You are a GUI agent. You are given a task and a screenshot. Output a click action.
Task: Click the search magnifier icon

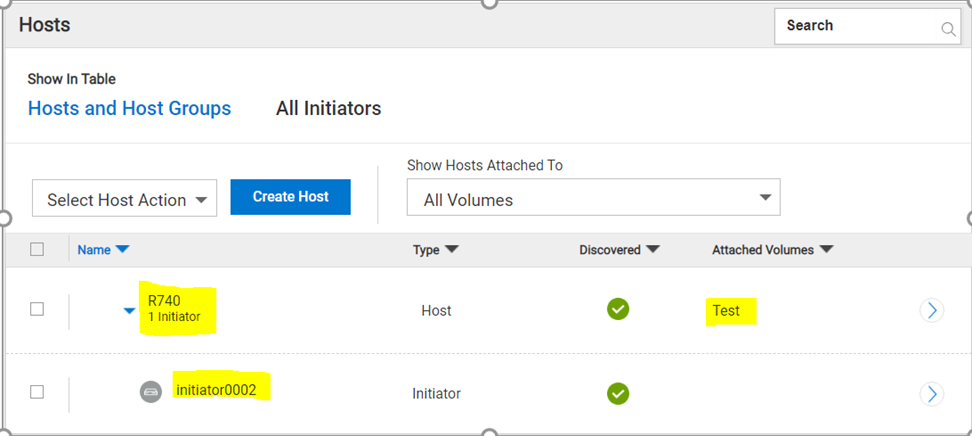pos(948,29)
